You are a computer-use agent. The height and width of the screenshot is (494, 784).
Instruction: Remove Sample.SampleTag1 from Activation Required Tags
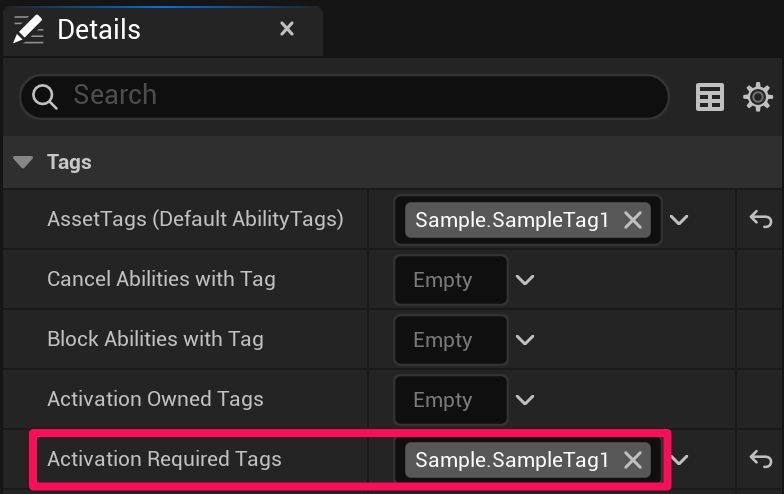pyautogui.click(x=633, y=460)
